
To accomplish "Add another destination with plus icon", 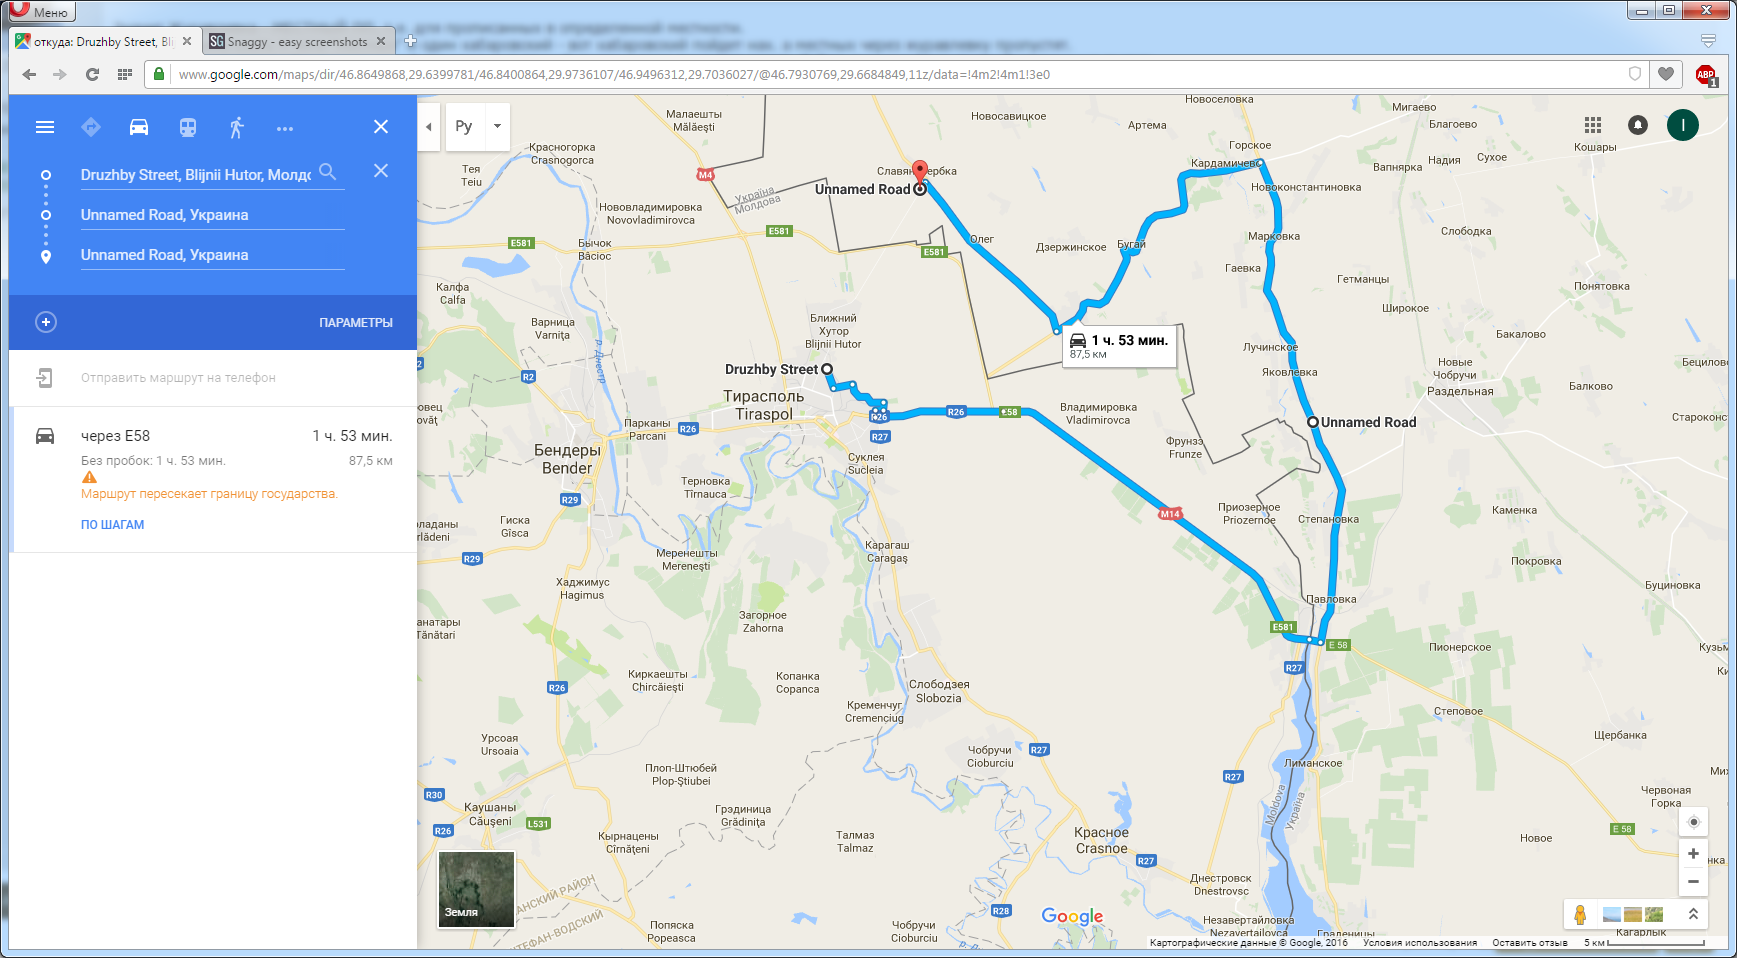I will [x=46, y=322].
